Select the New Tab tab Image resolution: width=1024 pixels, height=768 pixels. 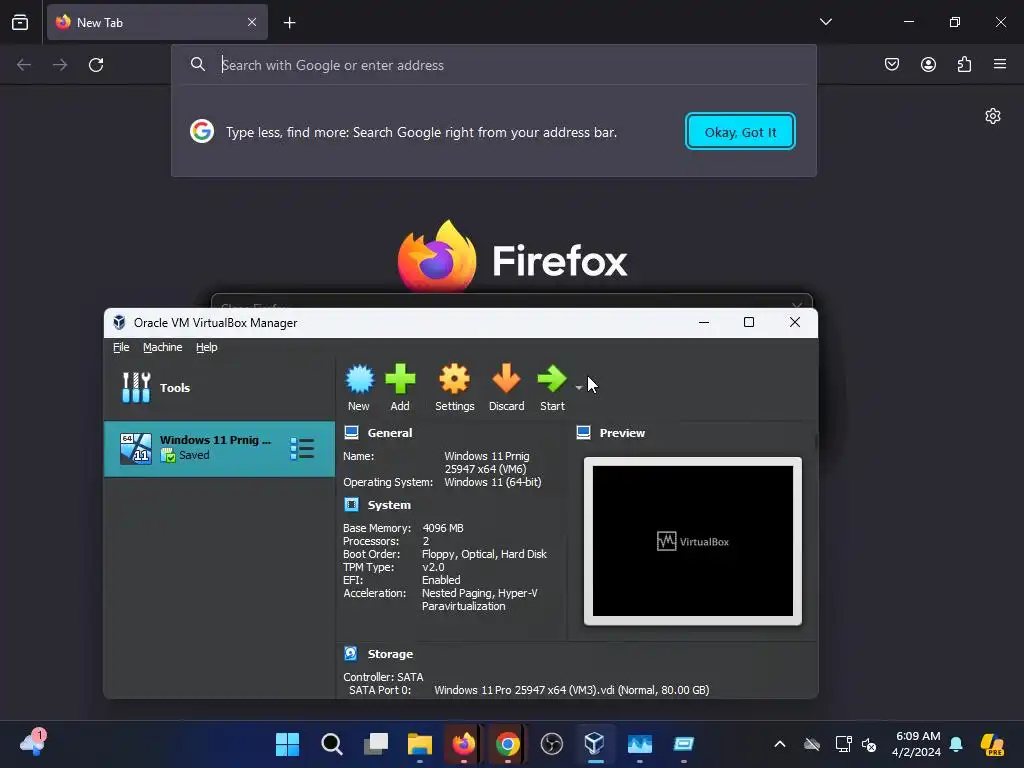[157, 22]
